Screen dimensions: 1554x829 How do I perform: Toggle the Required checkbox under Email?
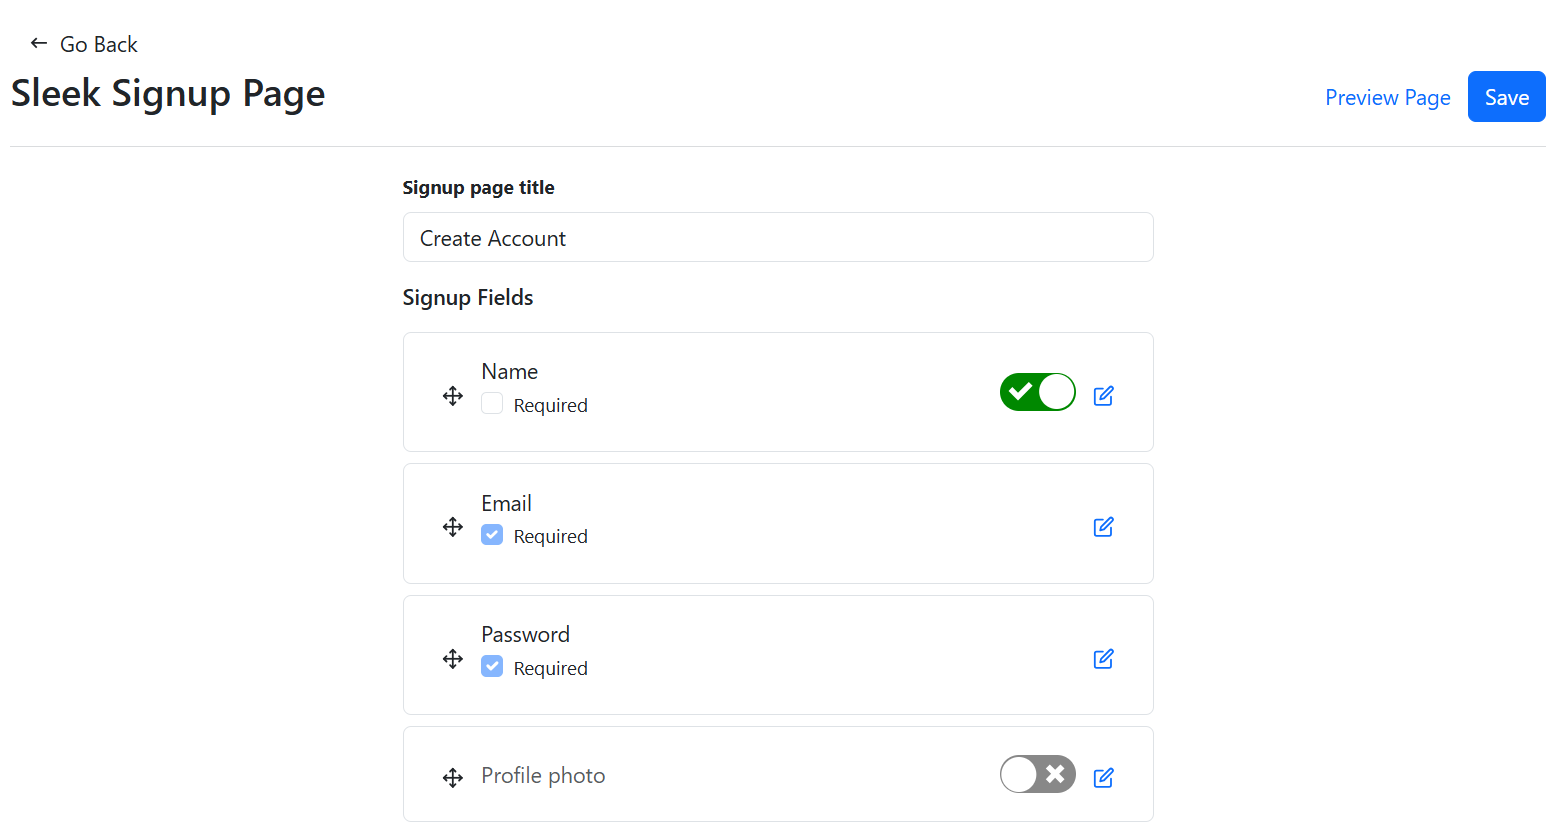492,535
